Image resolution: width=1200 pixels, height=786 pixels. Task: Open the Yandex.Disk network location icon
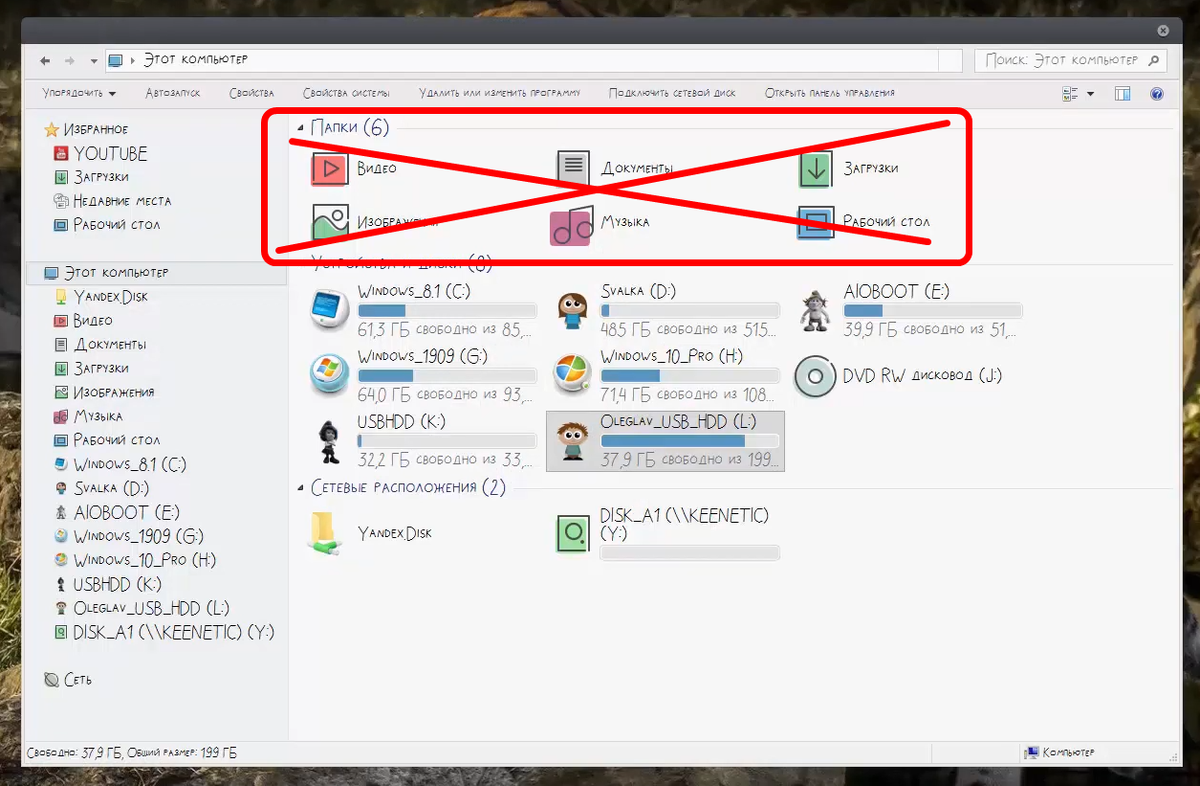pos(327,532)
